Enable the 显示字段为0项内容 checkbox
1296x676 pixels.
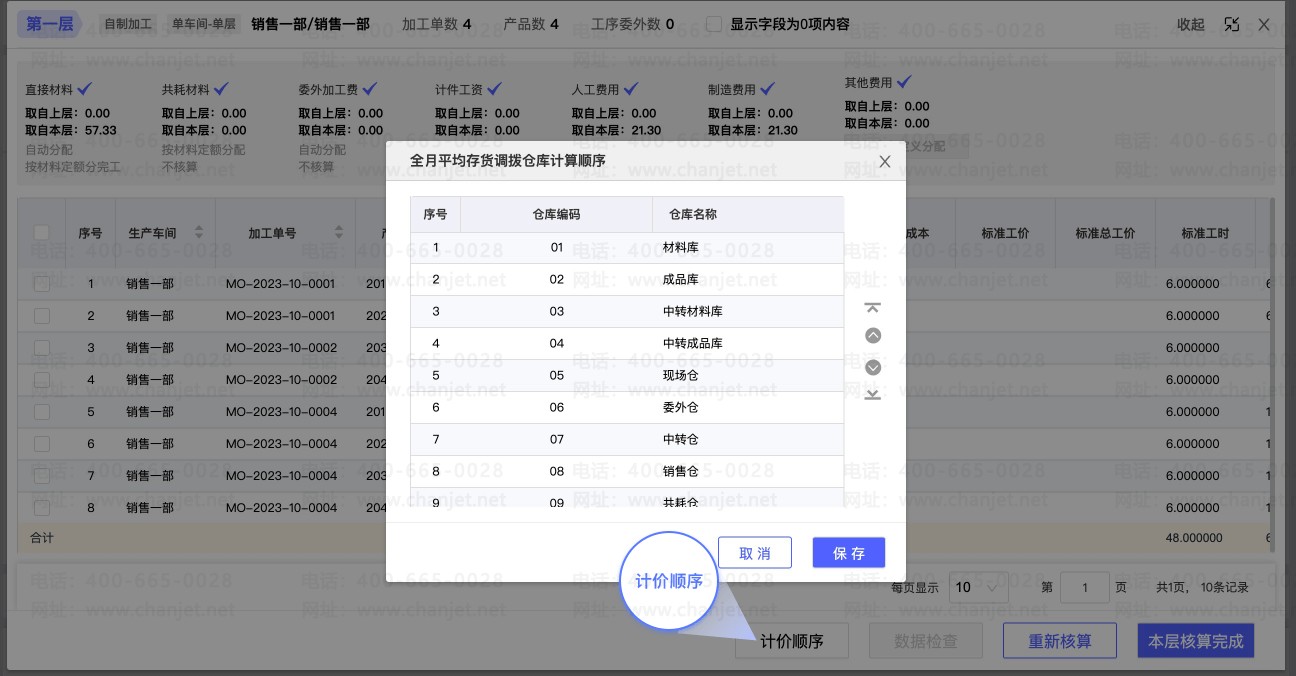pyautogui.click(x=714, y=24)
